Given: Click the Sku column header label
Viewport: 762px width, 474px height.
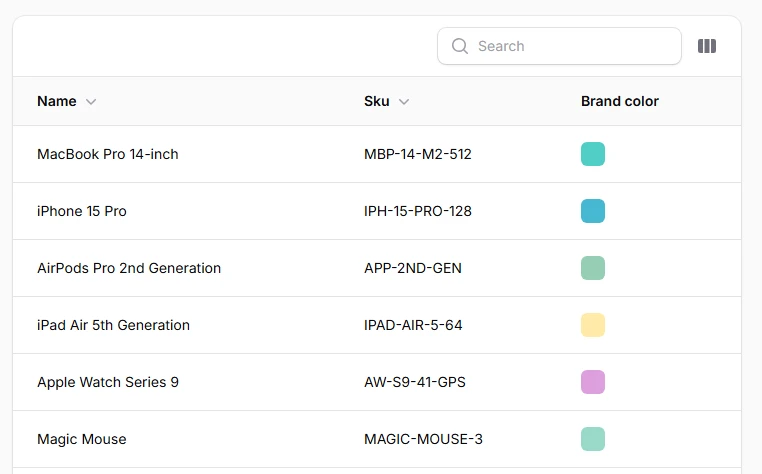Looking at the screenshot, I should 377,101.
